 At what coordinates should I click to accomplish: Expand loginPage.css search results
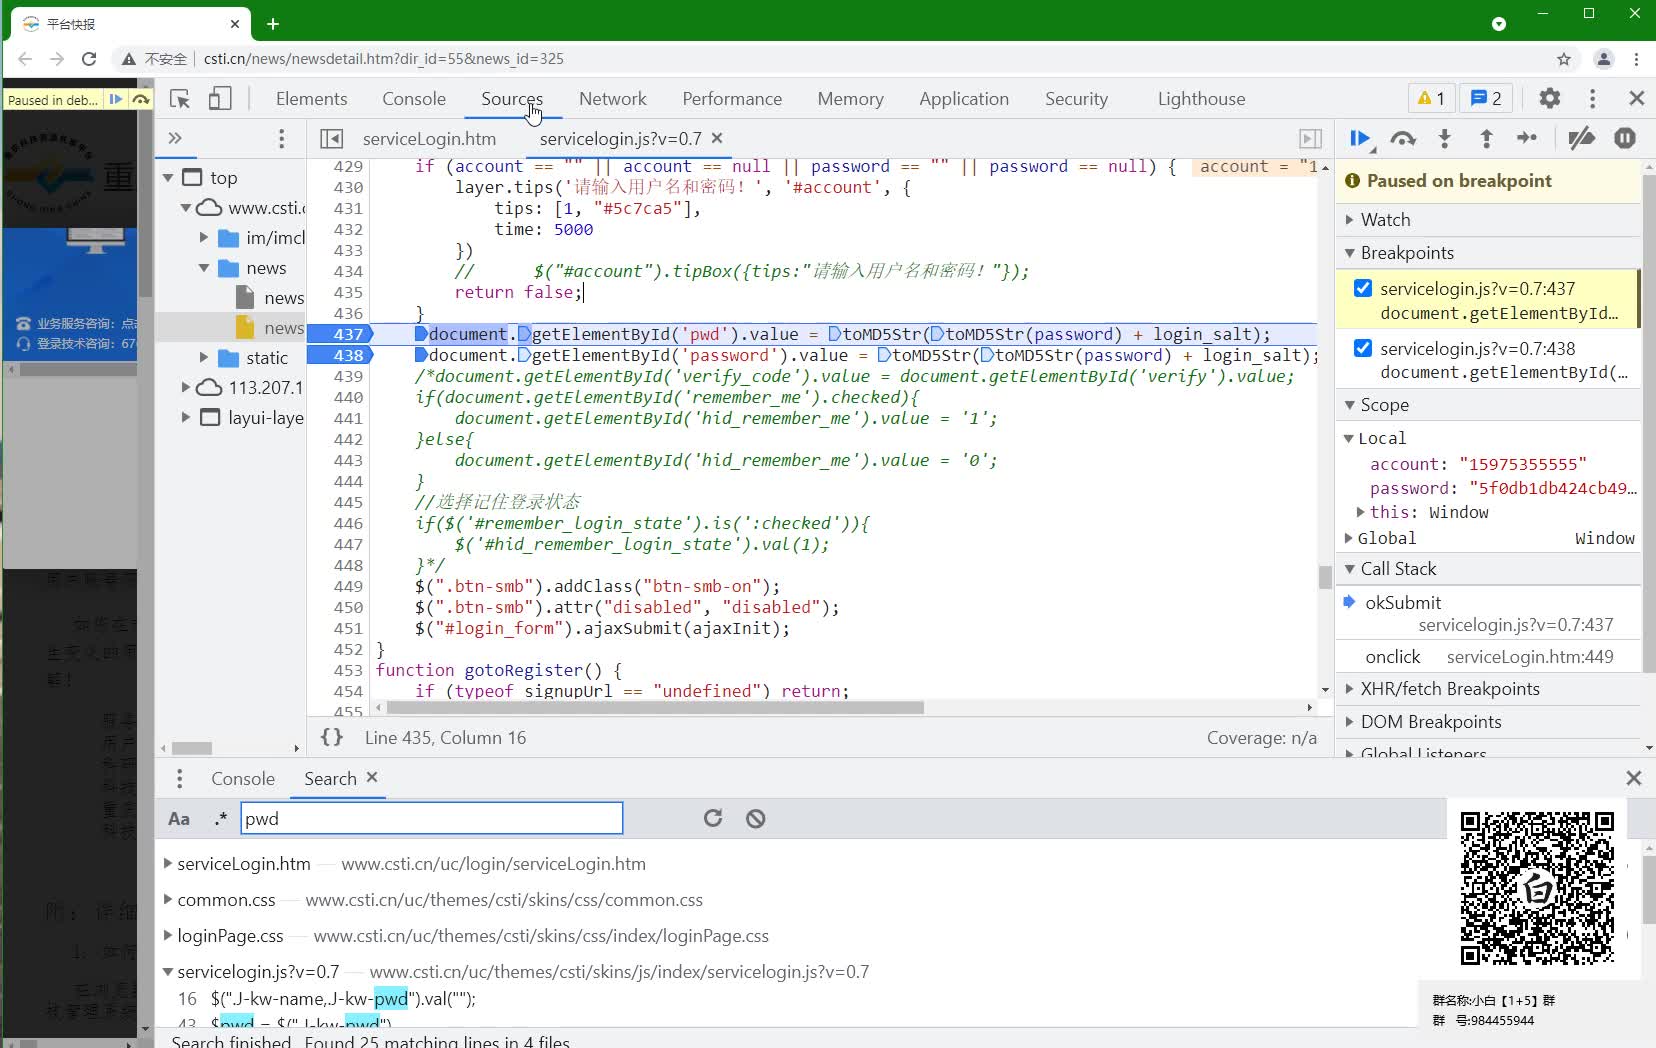coord(169,935)
